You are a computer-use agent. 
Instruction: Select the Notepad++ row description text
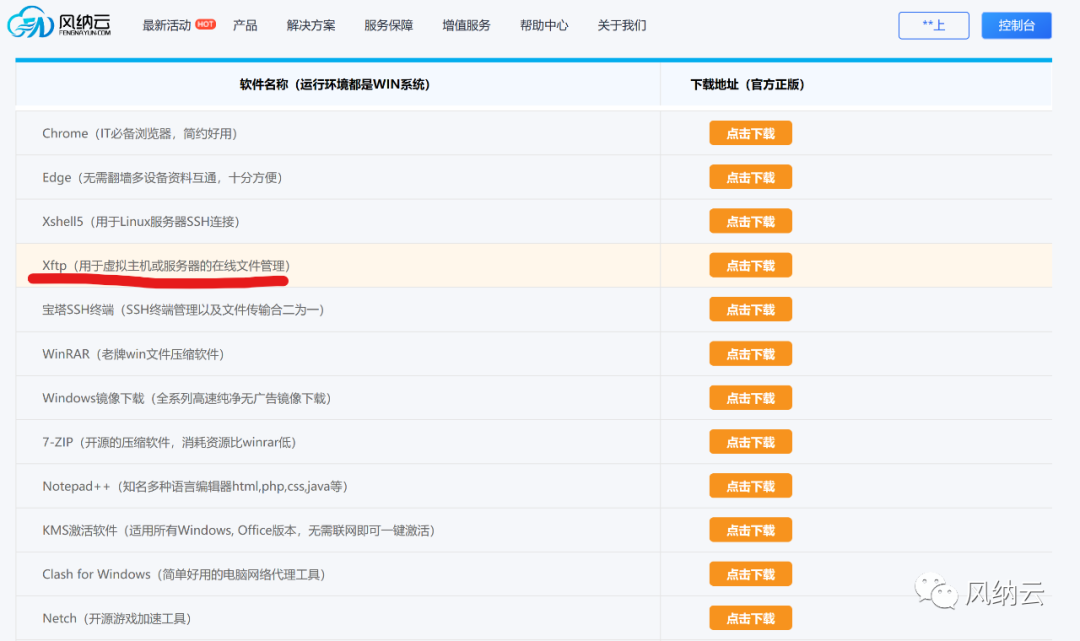(195, 486)
